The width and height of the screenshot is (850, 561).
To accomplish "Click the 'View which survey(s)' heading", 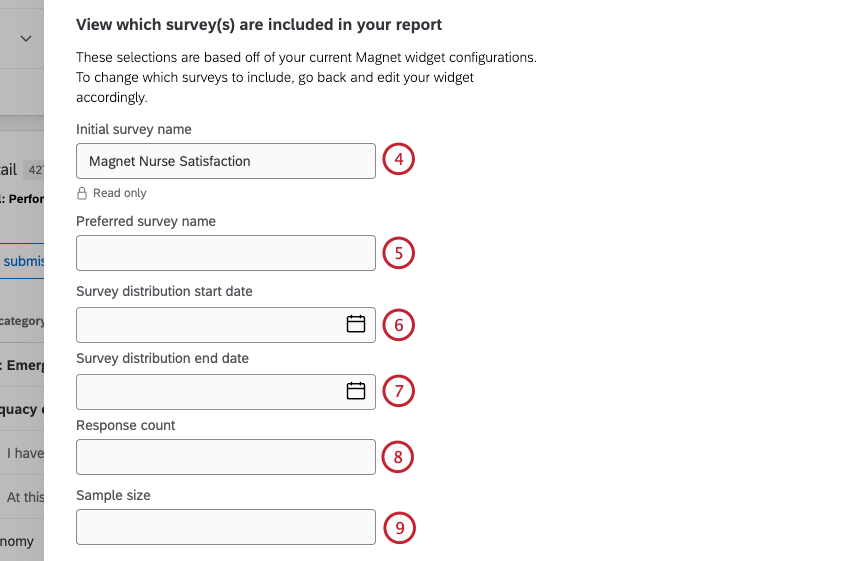I will pos(259,24).
